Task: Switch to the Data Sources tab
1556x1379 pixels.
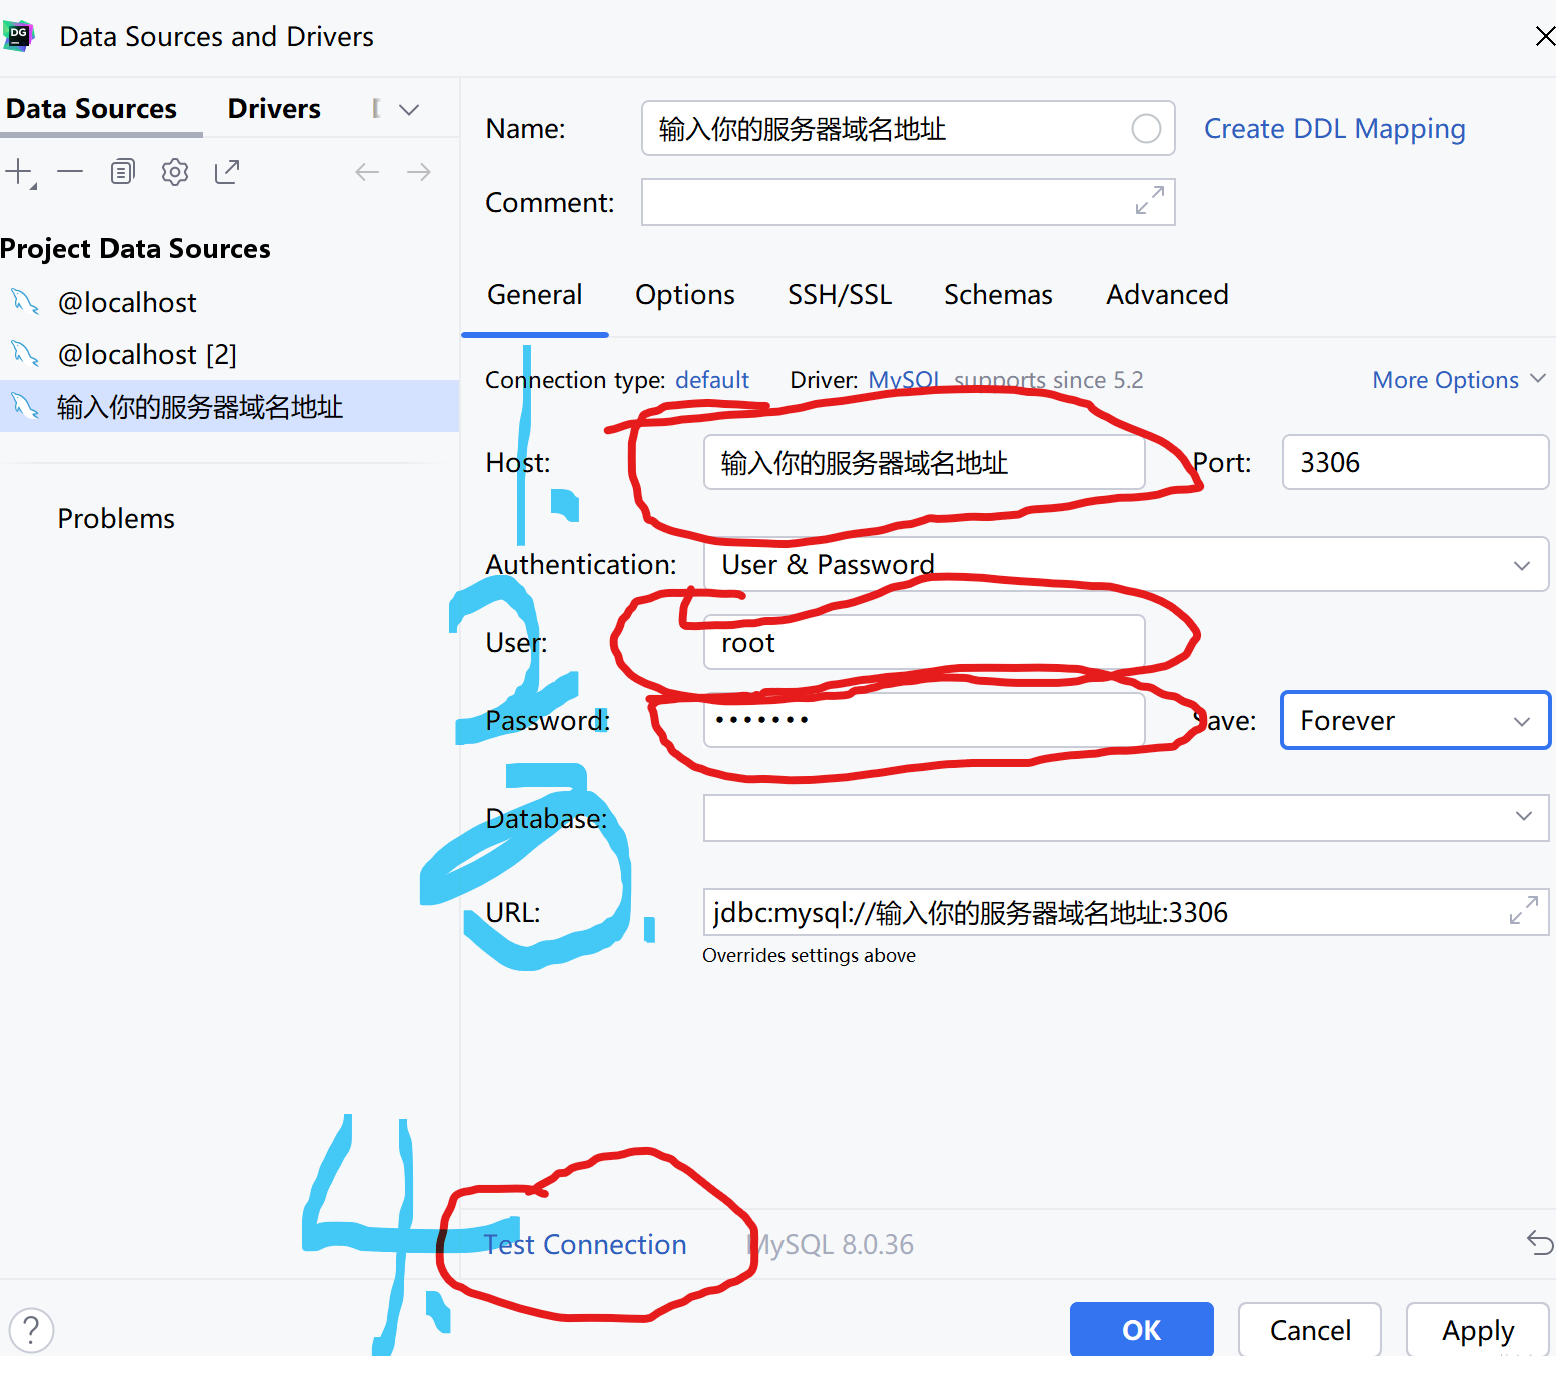Action: click(x=91, y=108)
